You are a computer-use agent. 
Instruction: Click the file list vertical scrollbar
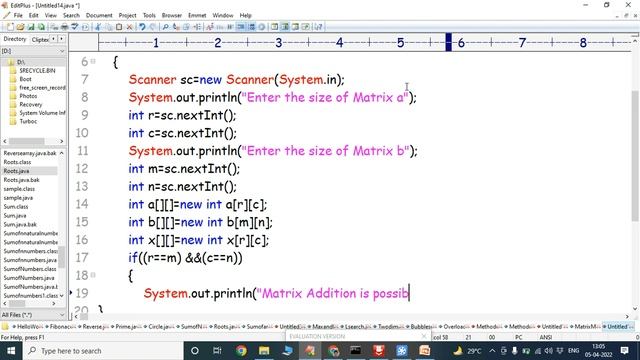click(61, 257)
